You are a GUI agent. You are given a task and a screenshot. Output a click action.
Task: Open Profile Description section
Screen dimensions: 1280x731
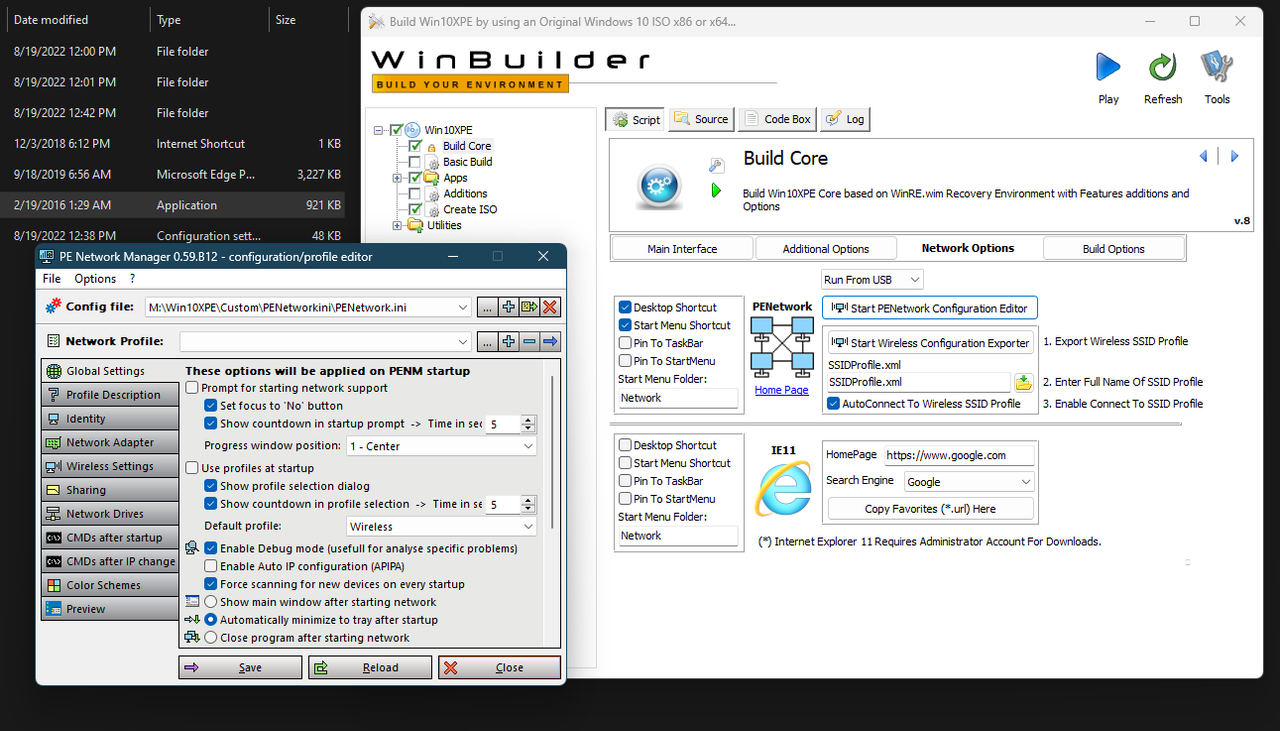pyautogui.click(x=110, y=395)
